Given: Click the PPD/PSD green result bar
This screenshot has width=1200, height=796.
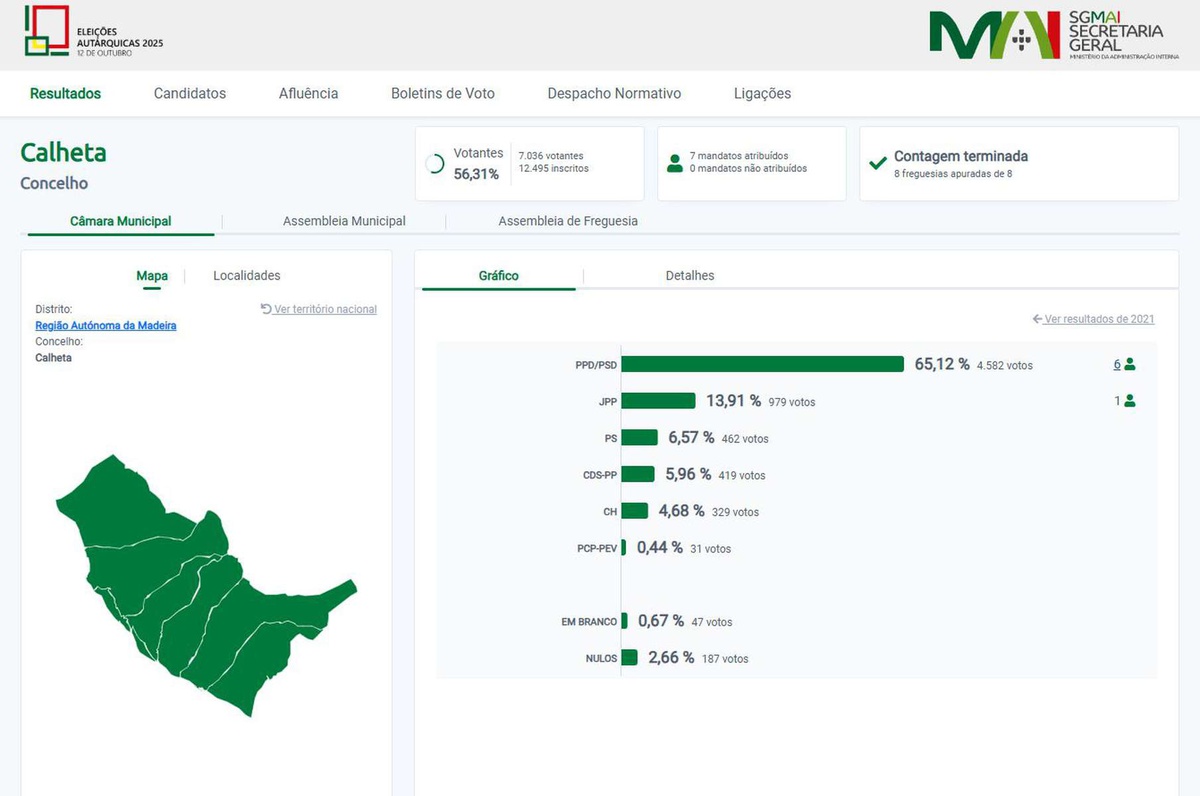Looking at the screenshot, I should tap(762, 365).
